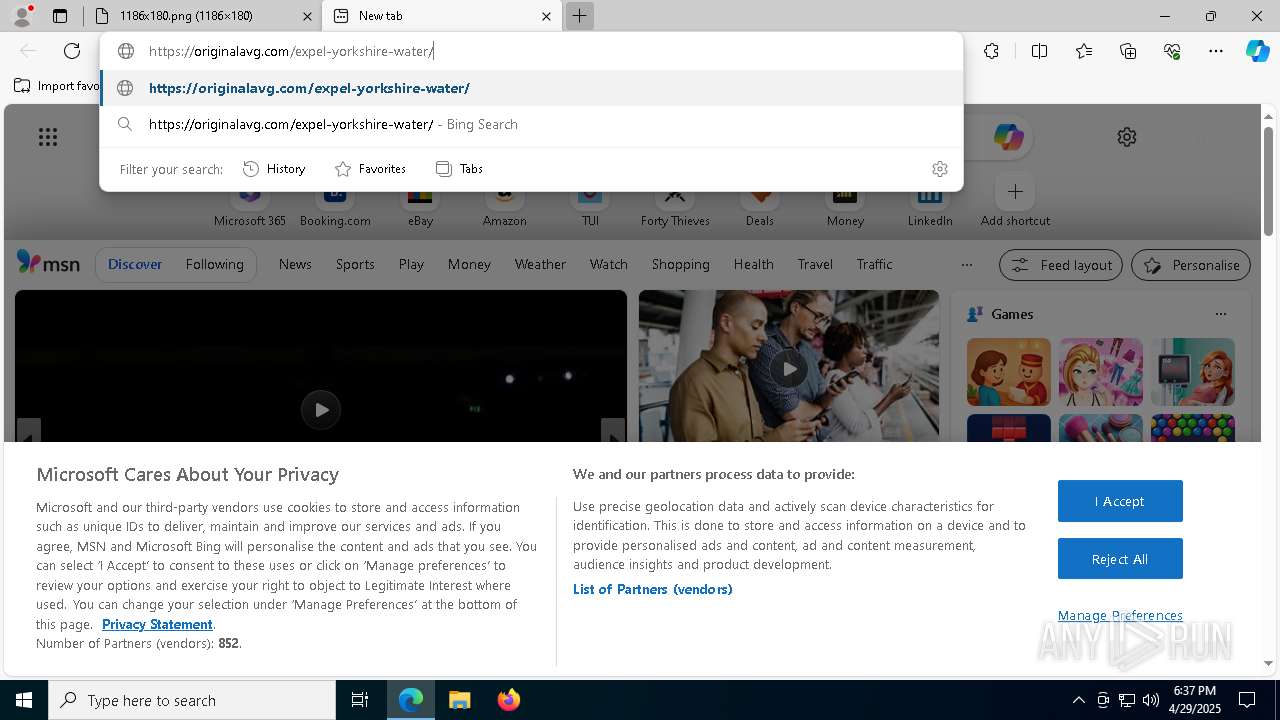The image size is (1280, 720).
Task: Switch to the Discover feed tab
Action: click(x=135, y=264)
